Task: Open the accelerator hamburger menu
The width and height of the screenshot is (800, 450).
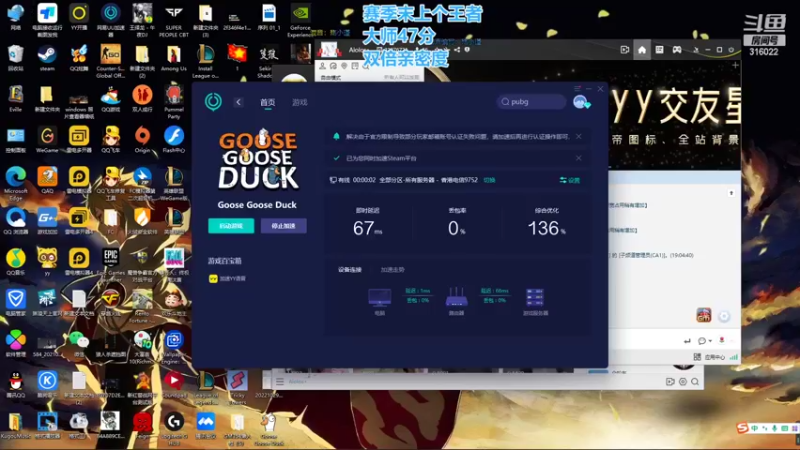Action: click(x=577, y=89)
